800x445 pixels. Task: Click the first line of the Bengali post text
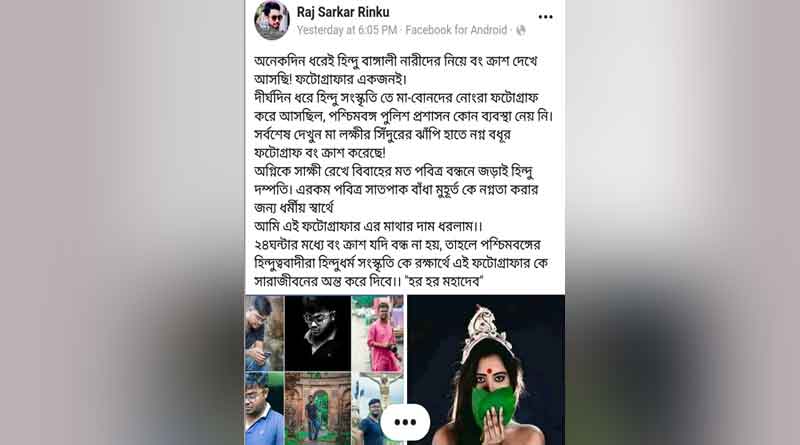(x=396, y=61)
